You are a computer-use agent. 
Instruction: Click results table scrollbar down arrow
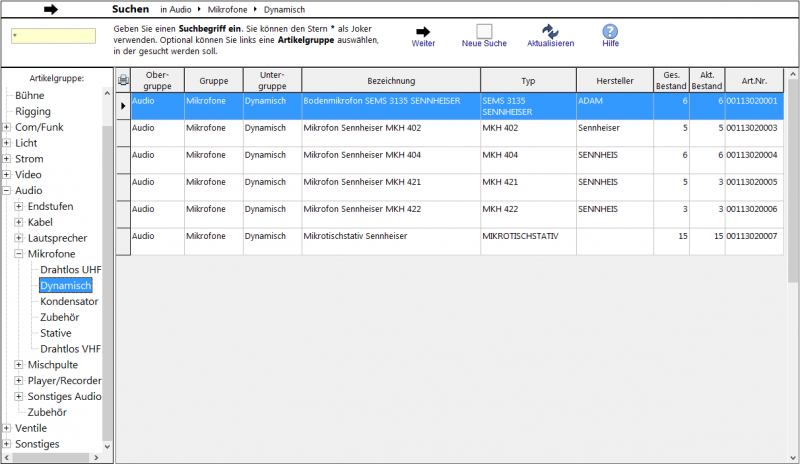[x=793, y=458]
